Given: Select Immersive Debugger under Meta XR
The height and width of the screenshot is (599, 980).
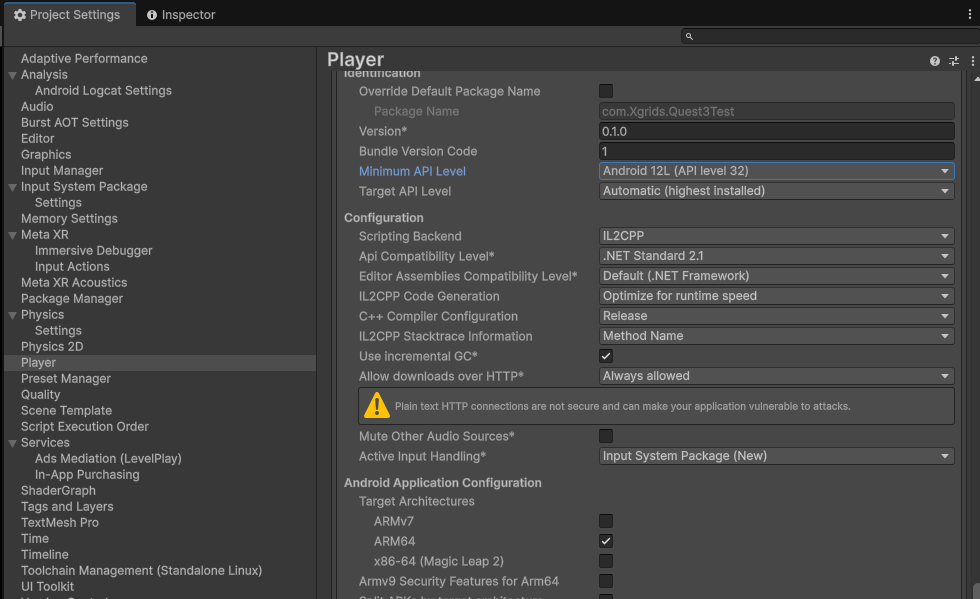Looking at the screenshot, I should pos(94,250).
